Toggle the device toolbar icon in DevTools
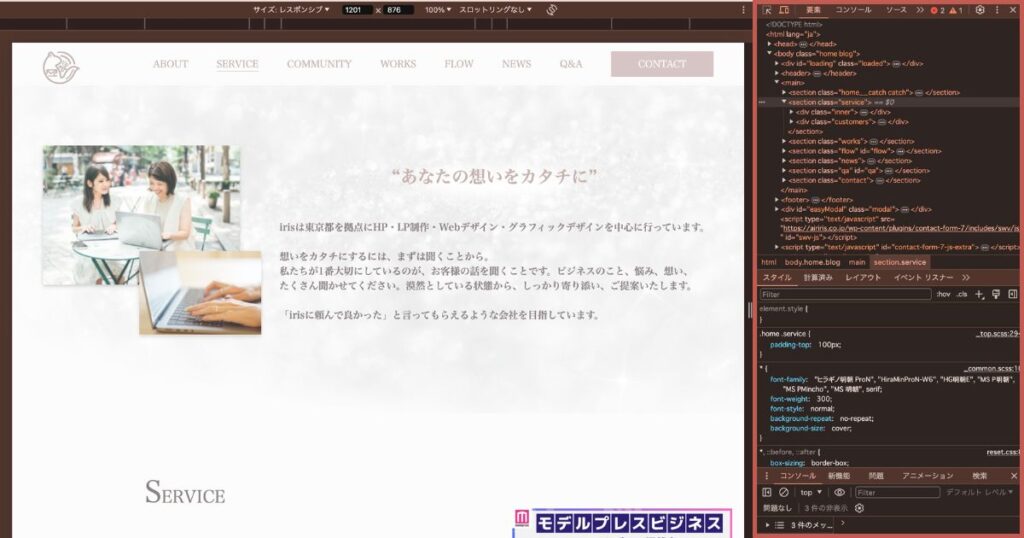 pyautogui.click(x=784, y=10)
